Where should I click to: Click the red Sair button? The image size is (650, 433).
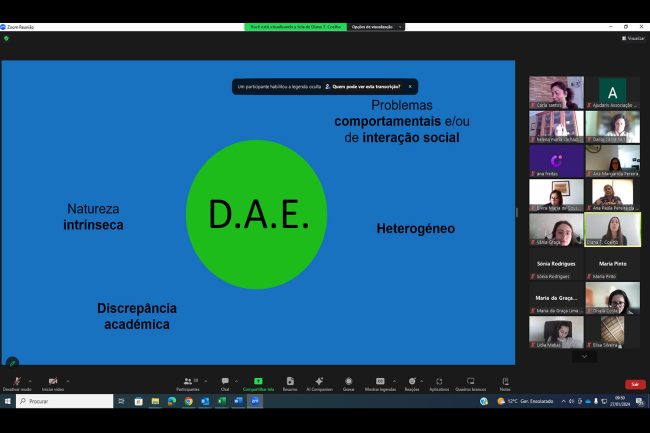(634, 384)
